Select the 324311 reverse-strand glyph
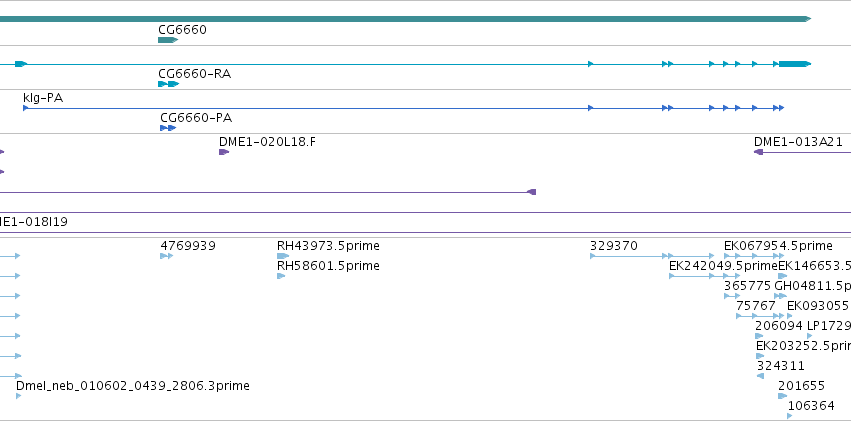This screenshot has height=421, width=851. pyautogui.click(x=760, y=376)
